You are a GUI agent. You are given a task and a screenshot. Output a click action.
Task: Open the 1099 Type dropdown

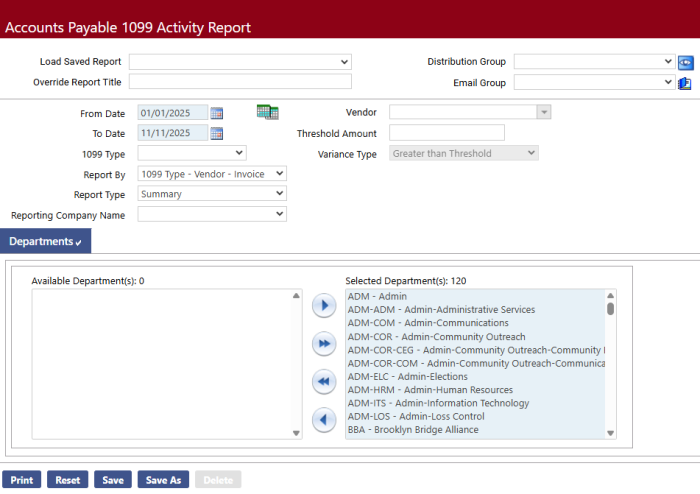coord(192,153)
